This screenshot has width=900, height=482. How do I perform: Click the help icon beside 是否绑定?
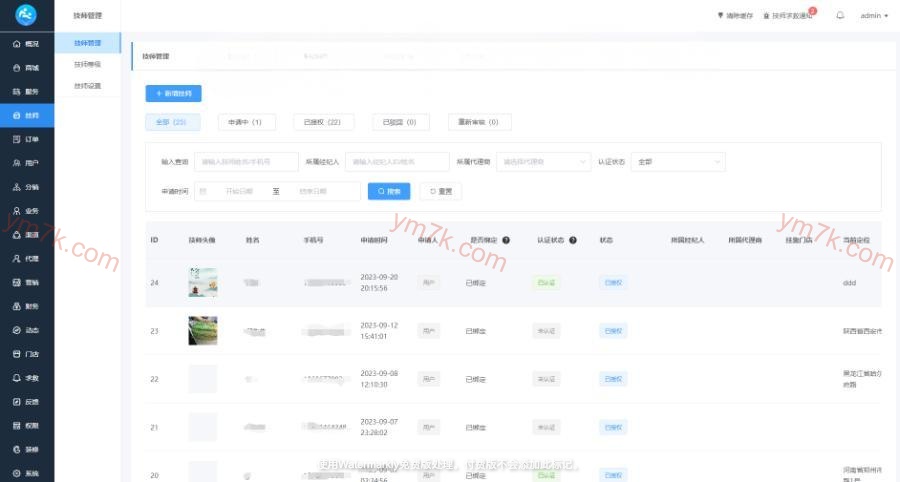pyautogui.click(x=506, y=240)
